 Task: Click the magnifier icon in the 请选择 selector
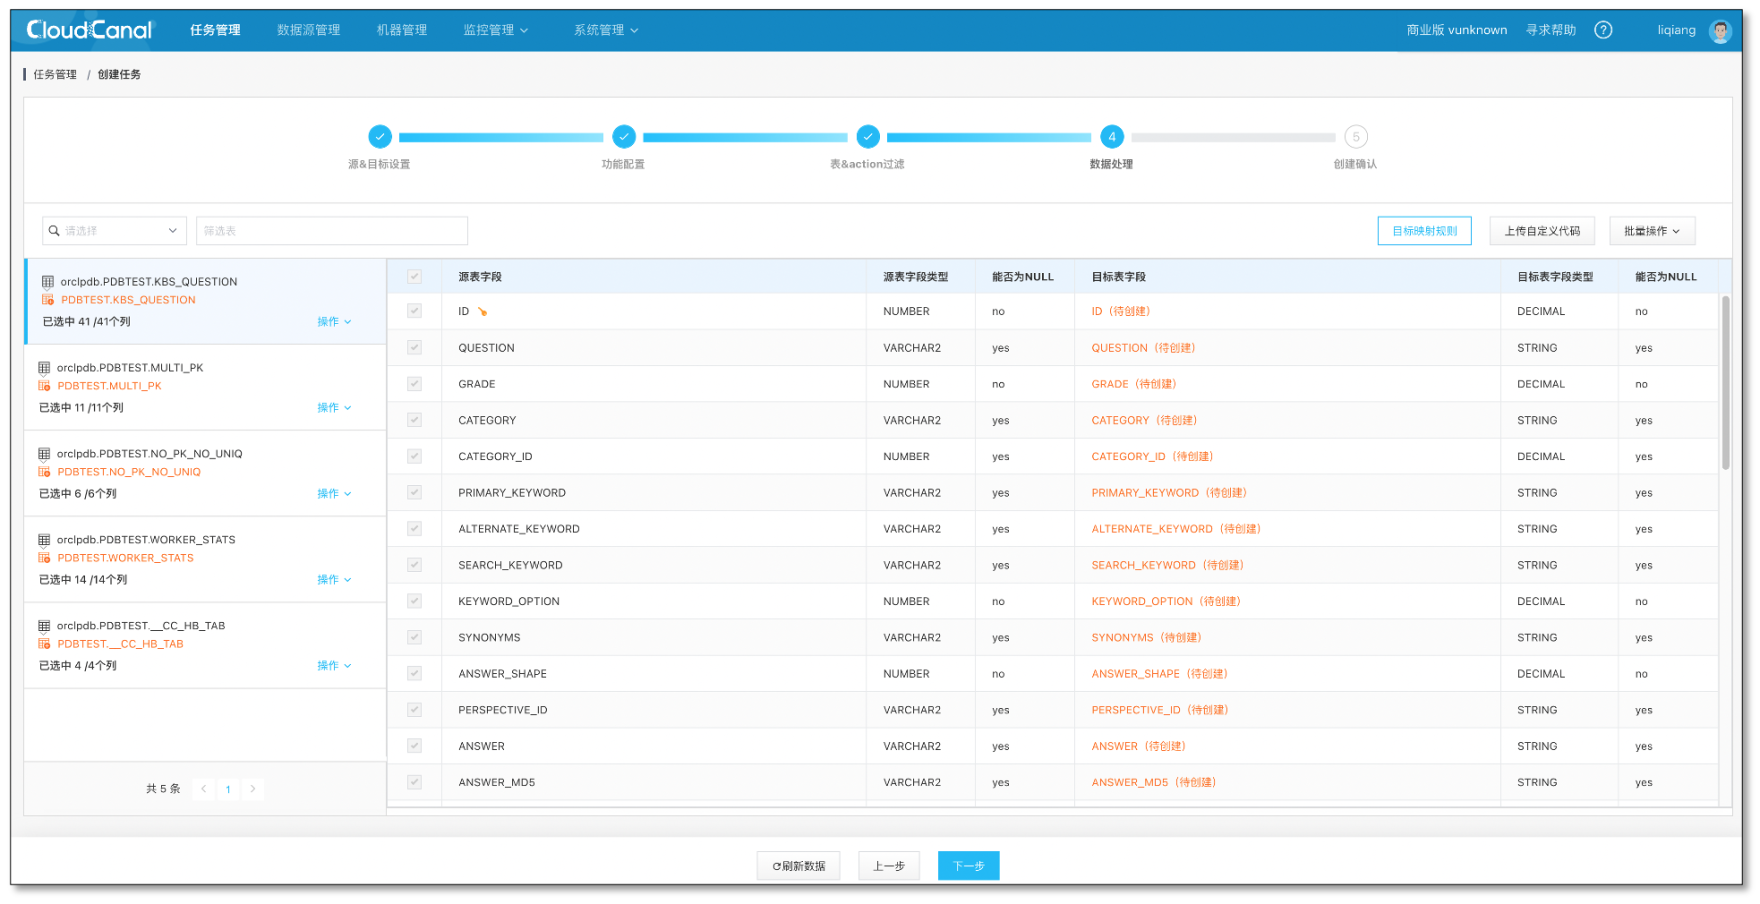coord(54,230)
